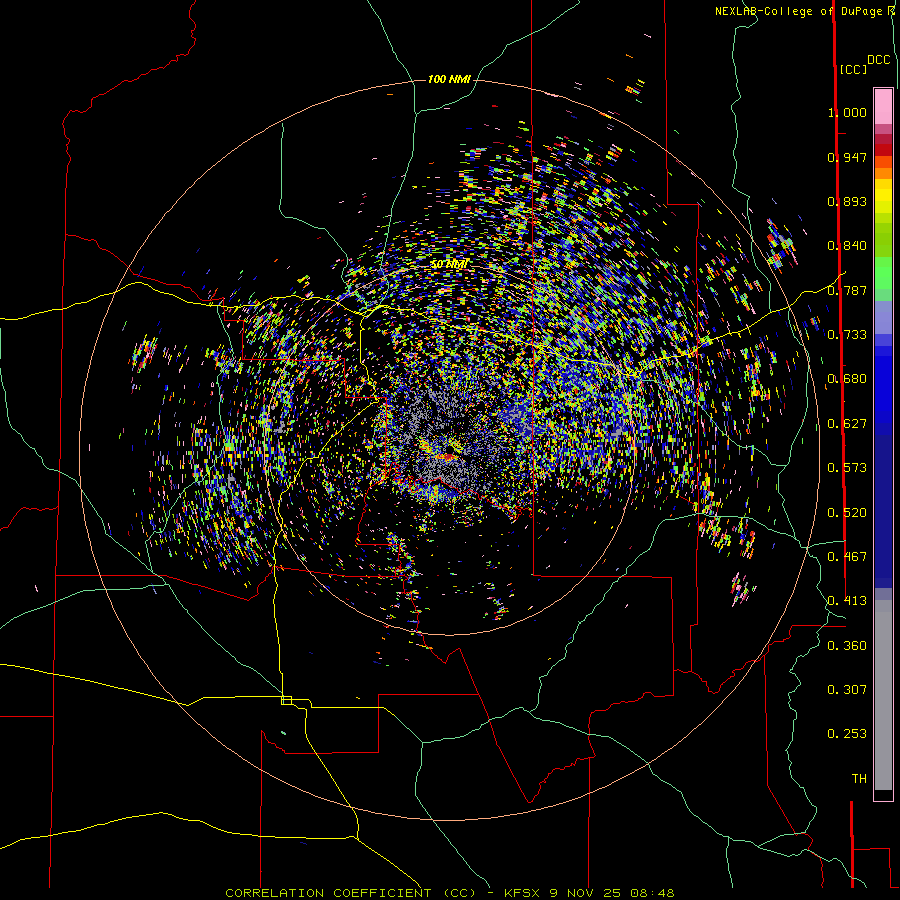Click the 0.840 color scale value
Image resolution: width=900 pixels, height=900 pixels.
tap(847, 246)
